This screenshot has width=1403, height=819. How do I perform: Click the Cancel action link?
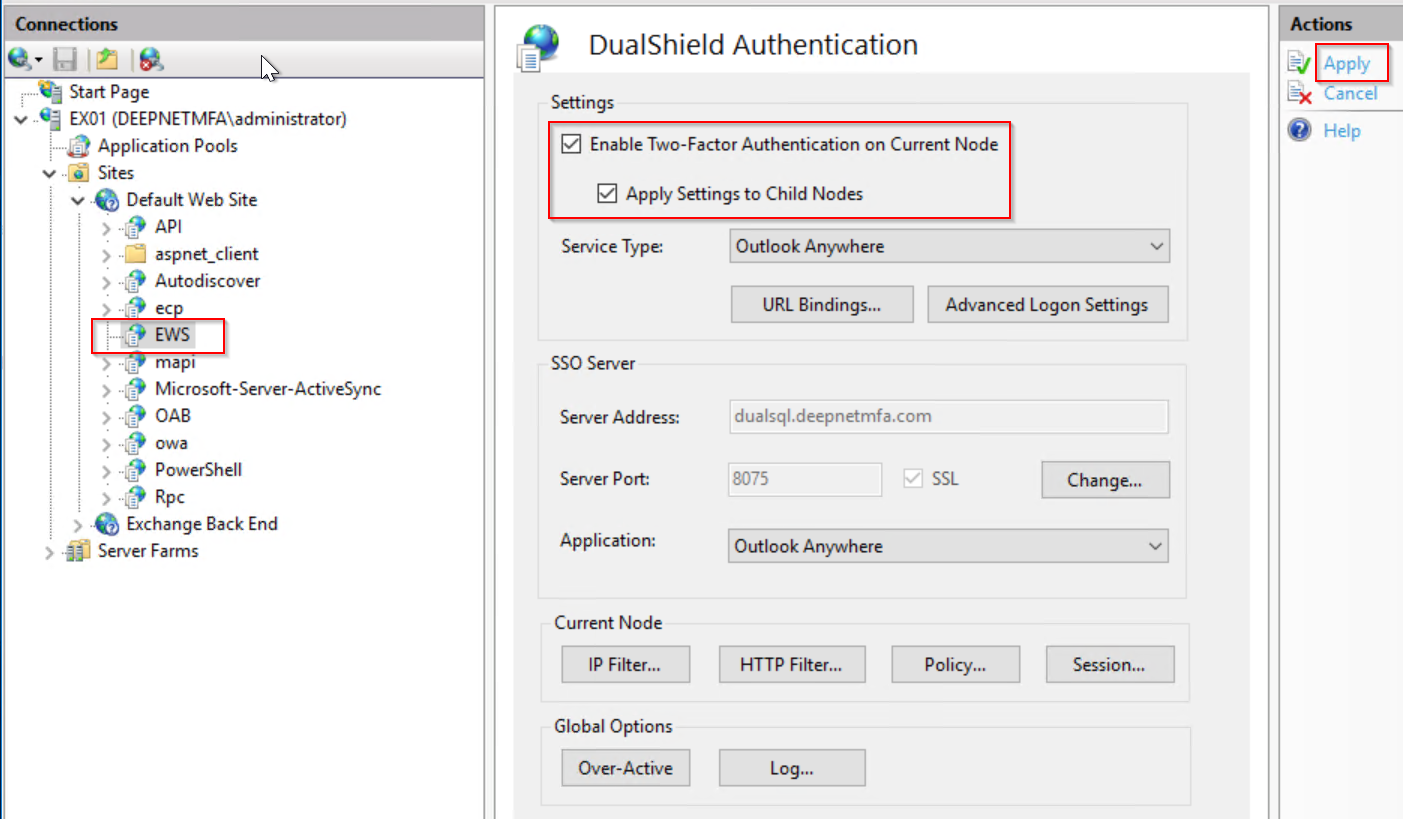(x=1350, y=93)
